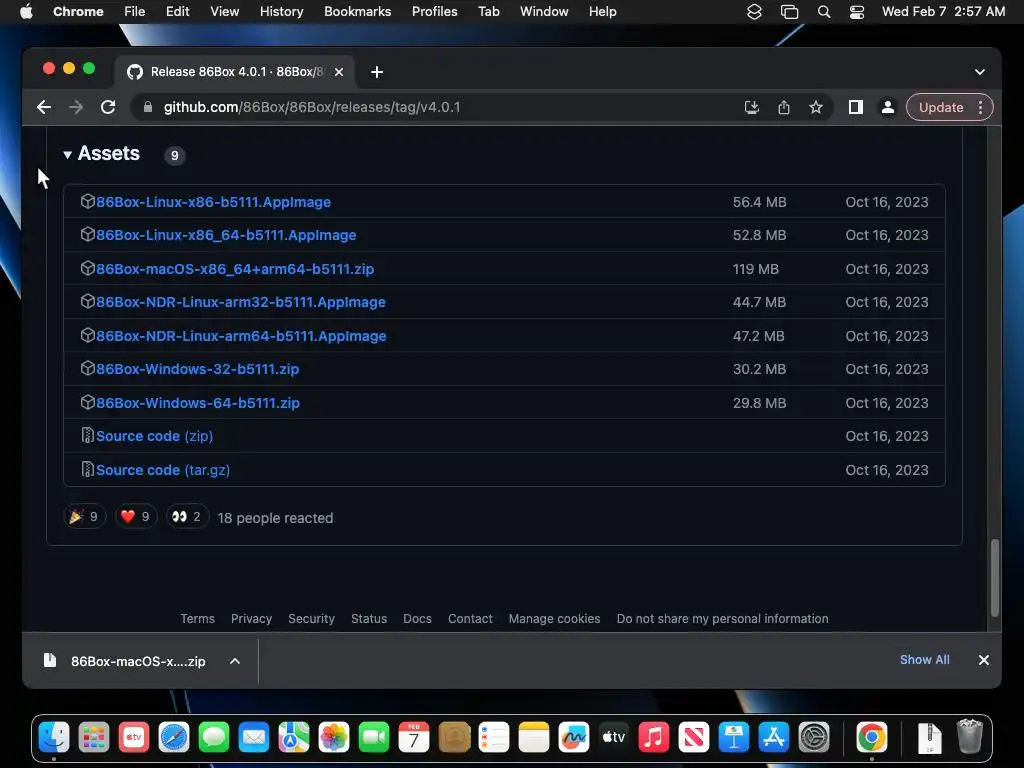
Task: Open Spotlight search in menu bar
Action: click(824, 12)
